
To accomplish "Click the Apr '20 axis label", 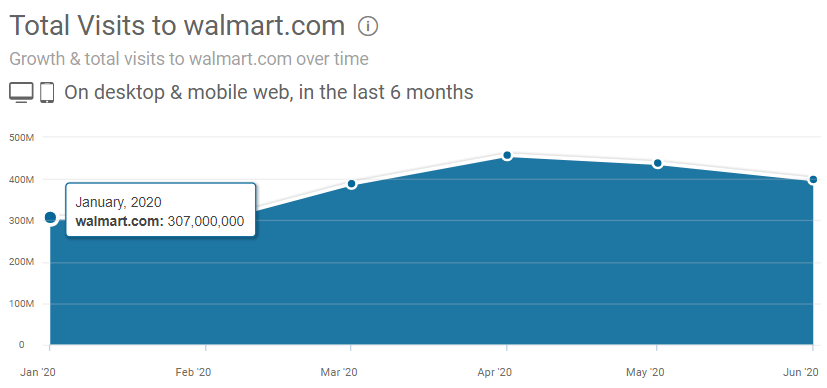I will [494, 373].
